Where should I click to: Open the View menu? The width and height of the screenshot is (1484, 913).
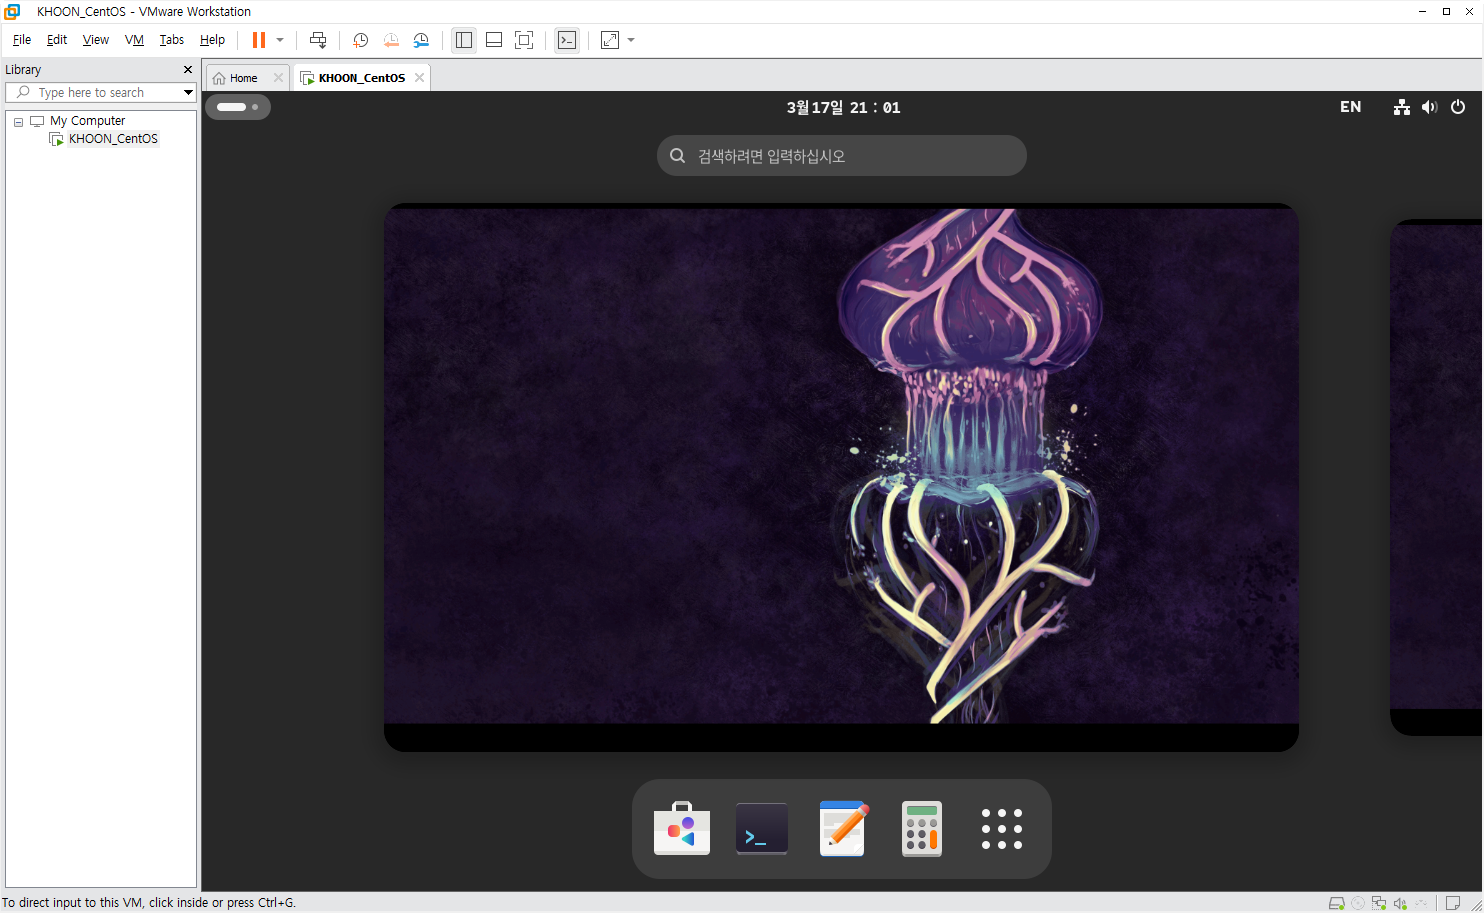[96, 40]
